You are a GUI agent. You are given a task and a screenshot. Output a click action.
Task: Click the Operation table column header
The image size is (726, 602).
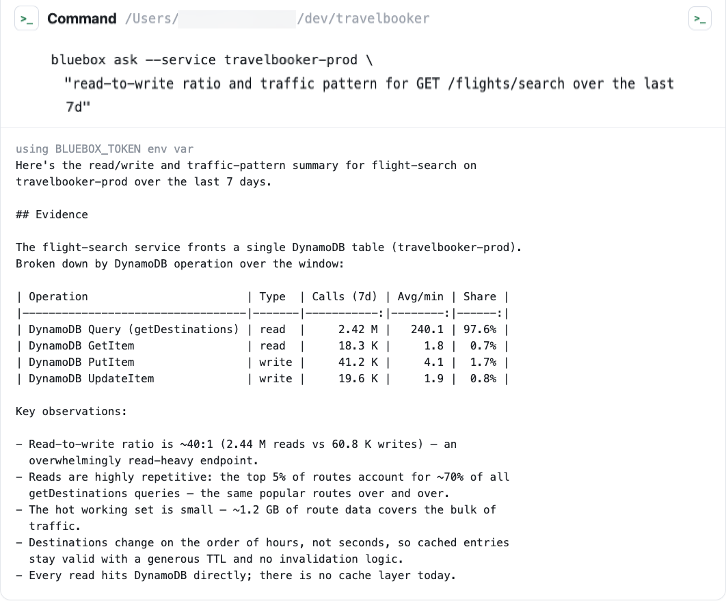pos(58,296)
